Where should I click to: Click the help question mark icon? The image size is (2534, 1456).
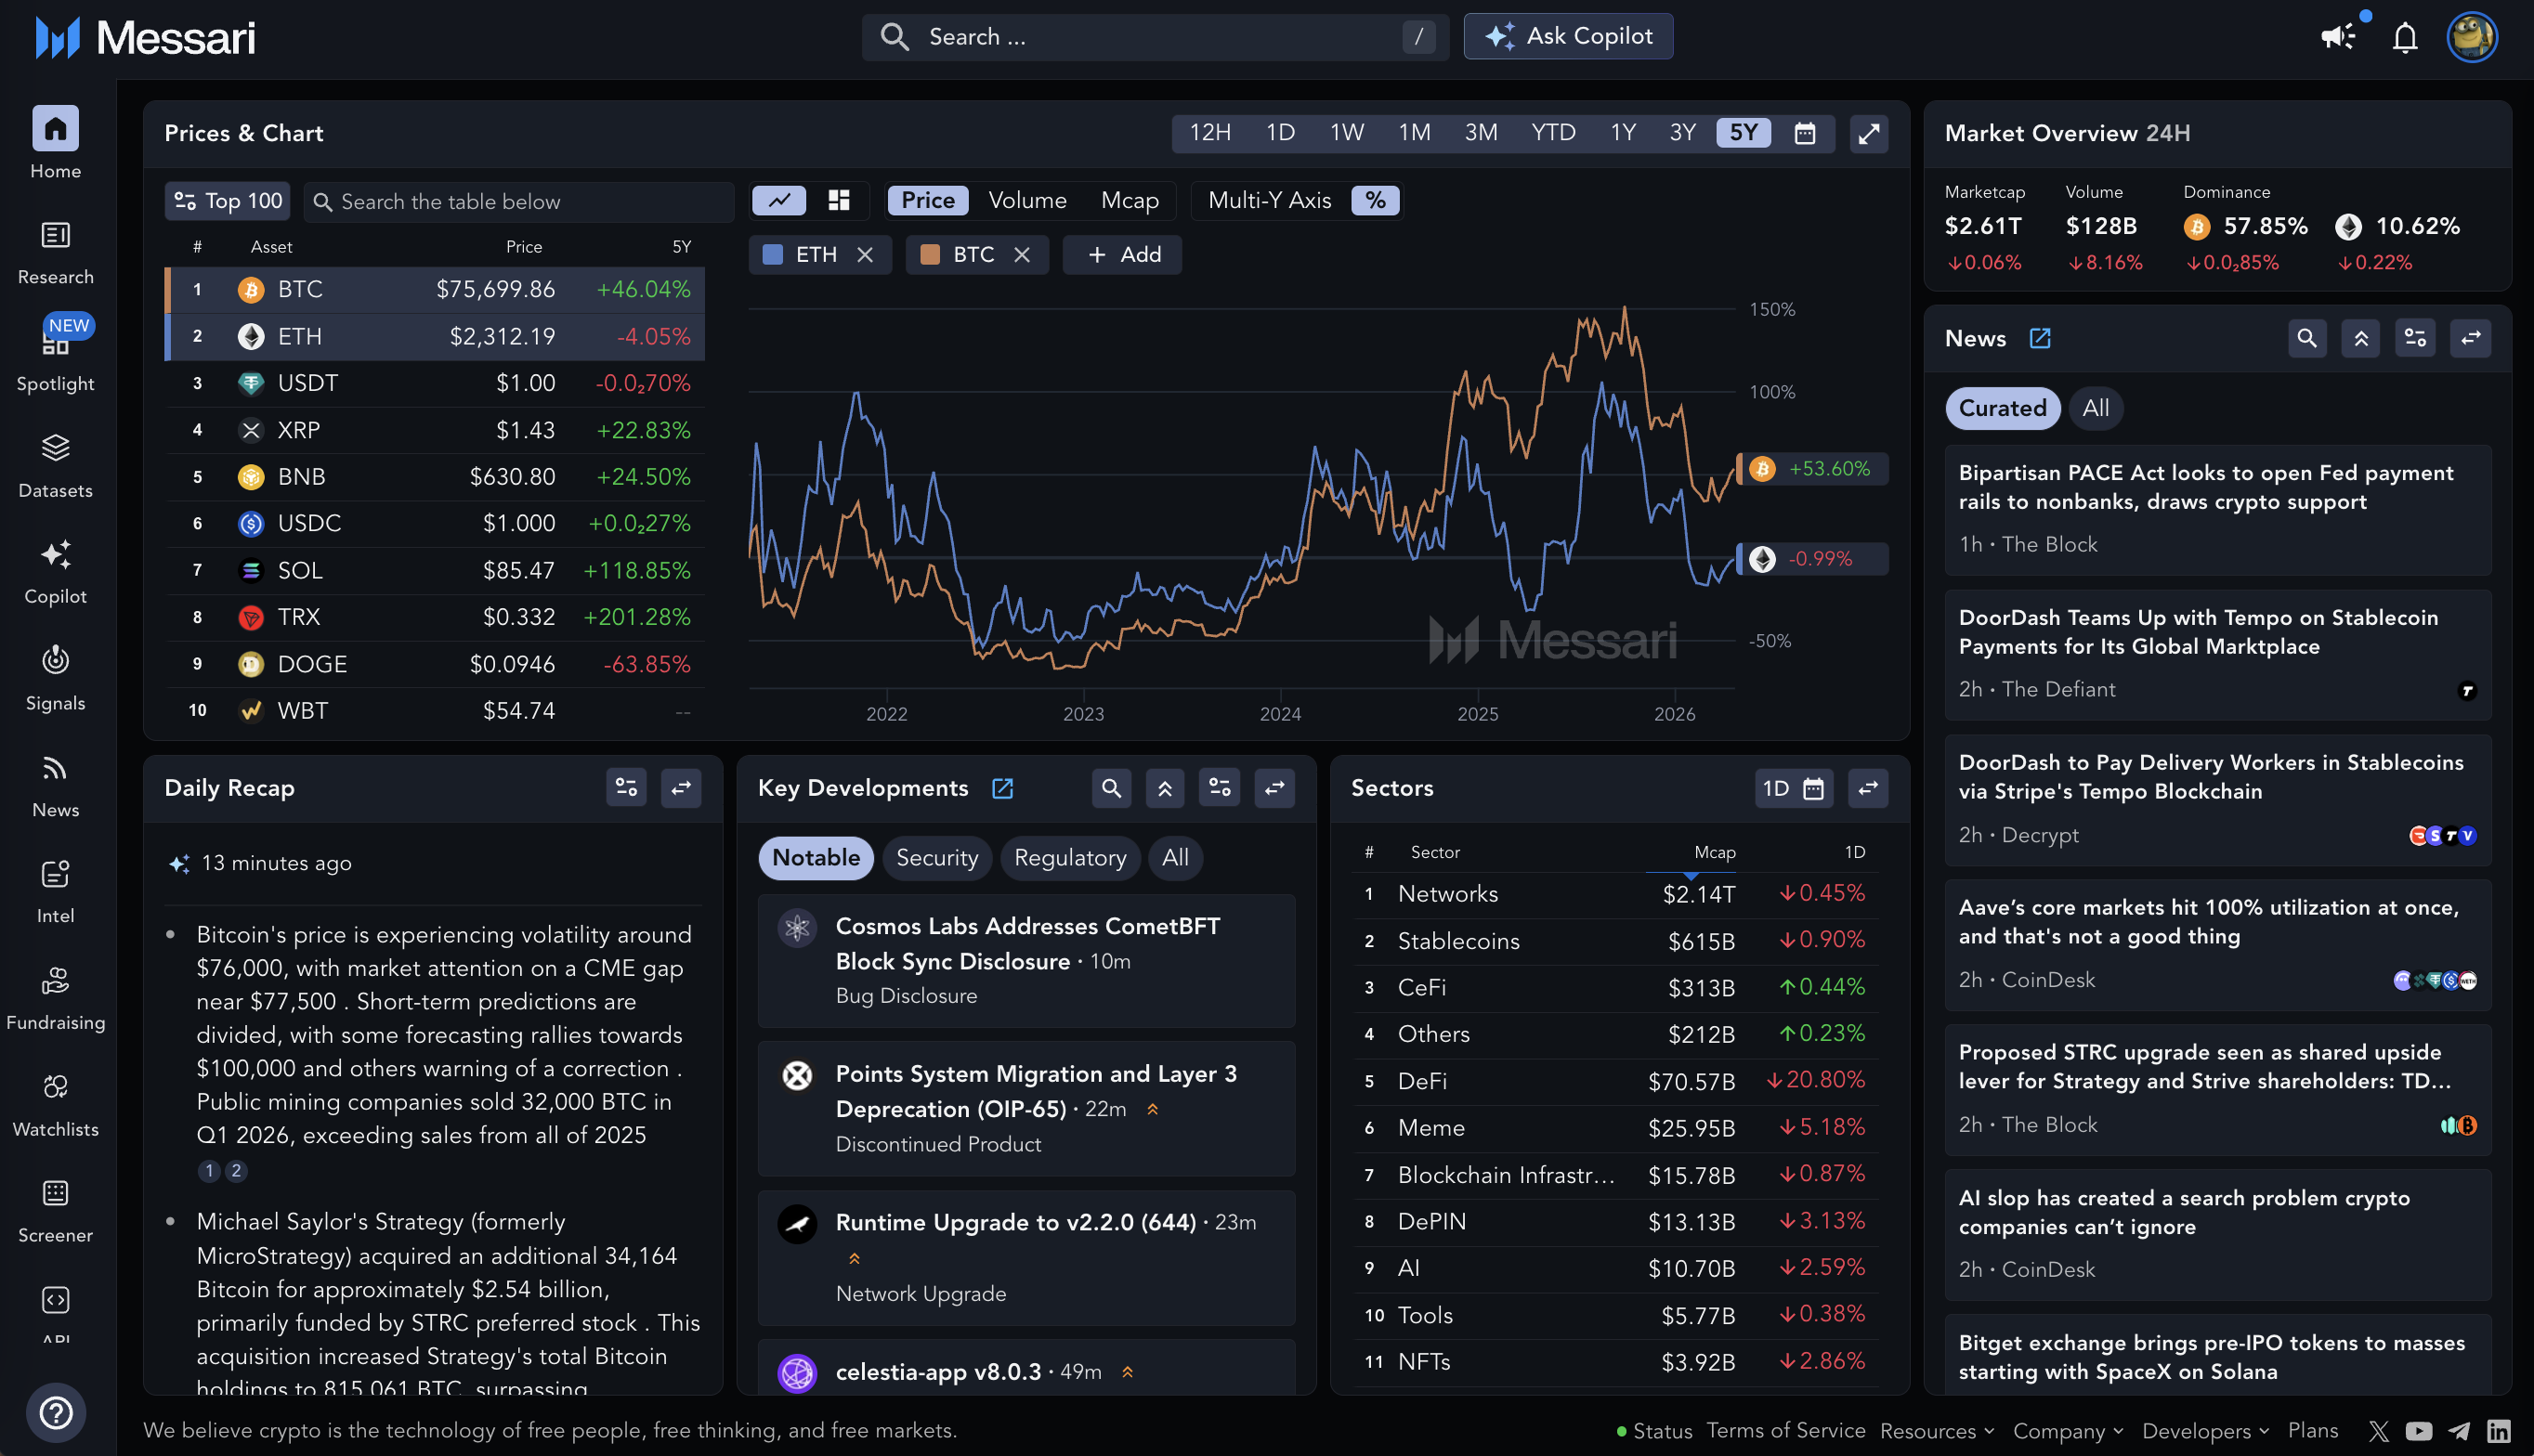click(x=56, y=1412)
